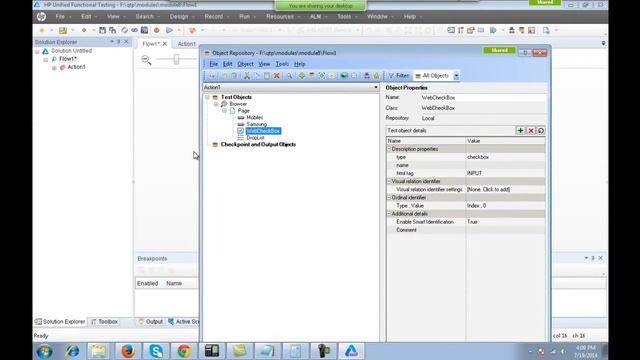Collapse the Visual relation identifier section
This screenshot has width=640, height=360.
point(389,181)
